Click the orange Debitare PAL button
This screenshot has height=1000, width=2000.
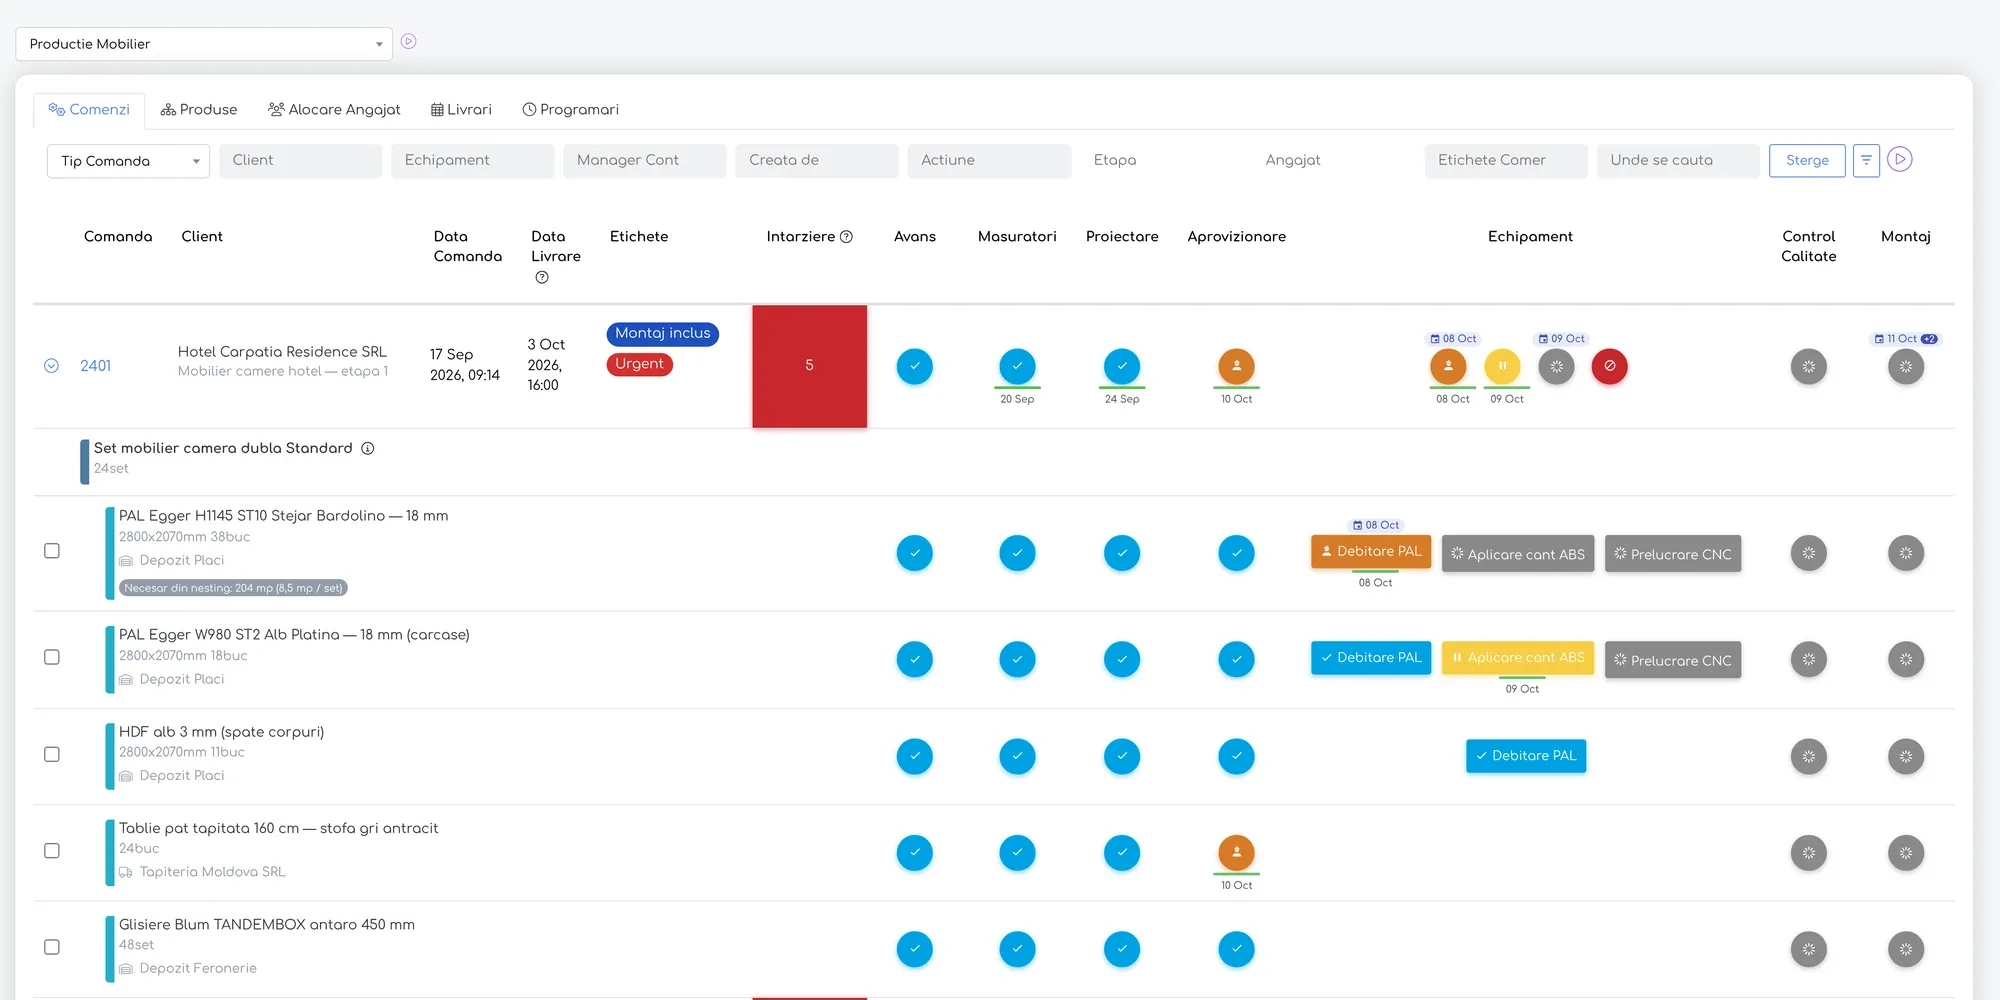[1371, 552]
